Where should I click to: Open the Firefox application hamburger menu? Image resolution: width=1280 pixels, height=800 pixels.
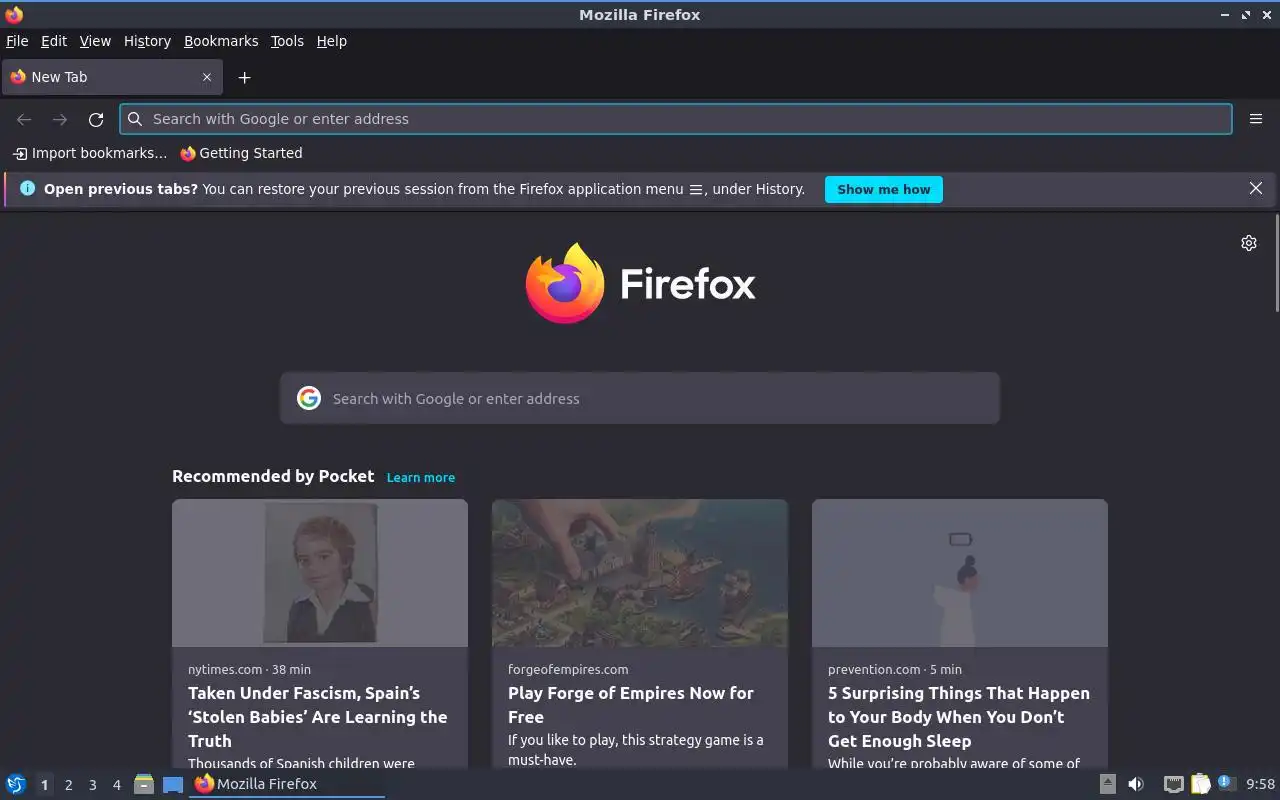1256,119
